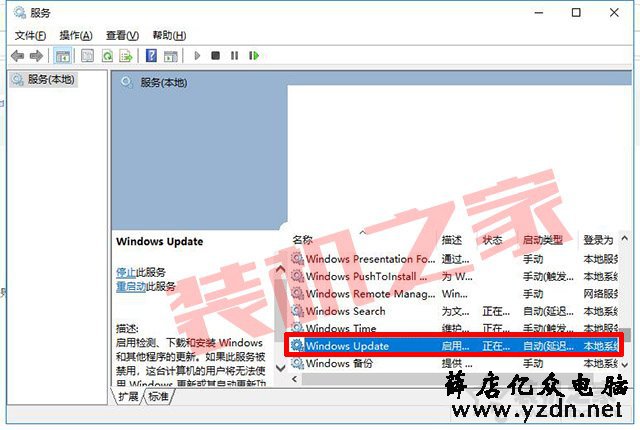Image resolution: width=640 pixels, height=430 pixels.
Task: Click the description pane scroll-up arrow
Action: click(280, 269)
